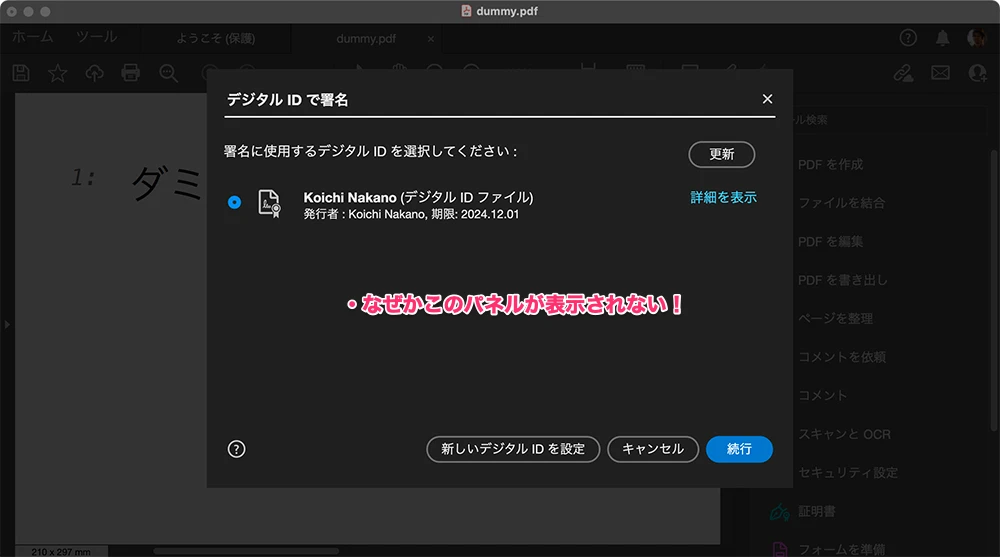Screen dimensions: 1000x557
Task: Switch to the ホーム tab
Action: point(33,38)
